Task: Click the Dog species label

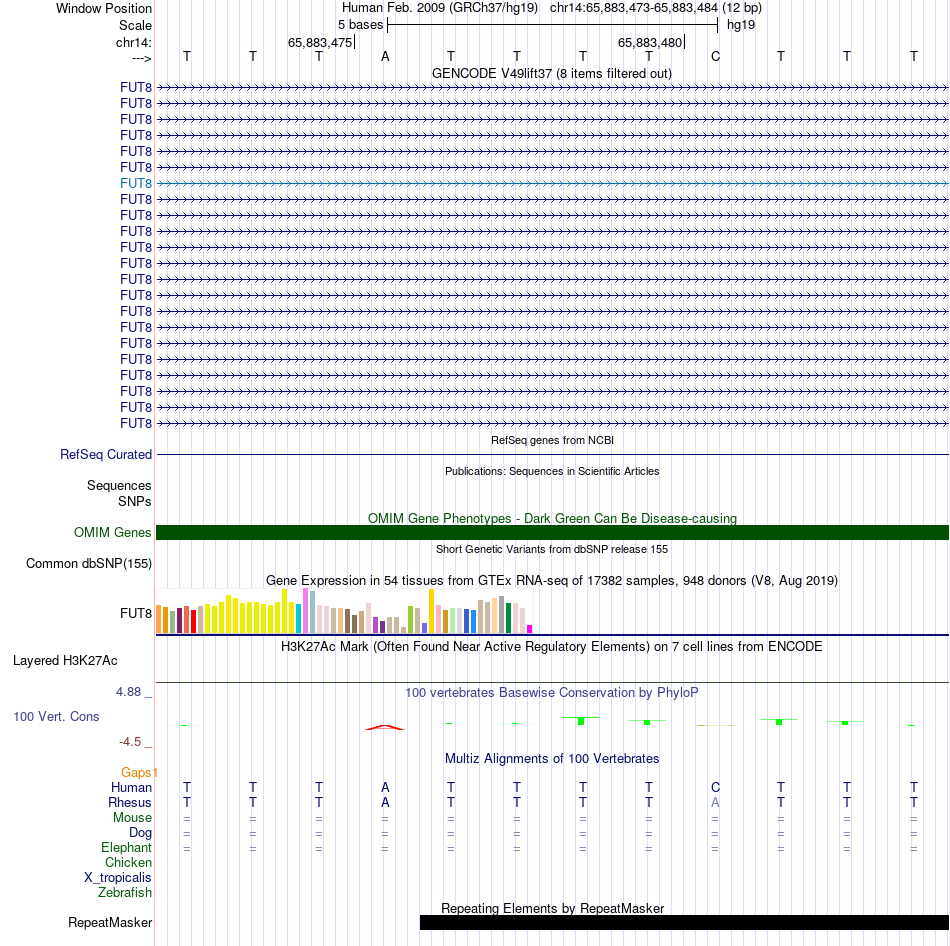Action: click(x=141, y=833)
